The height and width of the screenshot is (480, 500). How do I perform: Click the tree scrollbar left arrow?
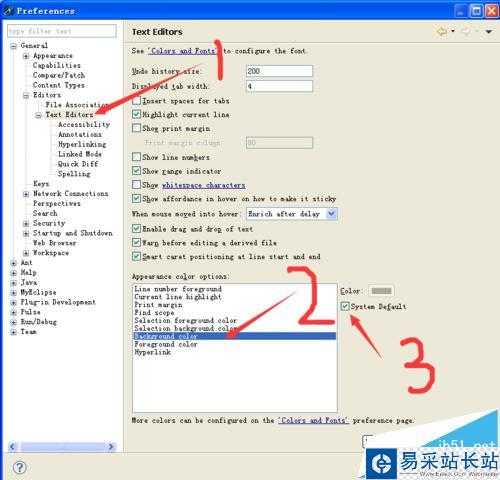(x=12, y=447)
